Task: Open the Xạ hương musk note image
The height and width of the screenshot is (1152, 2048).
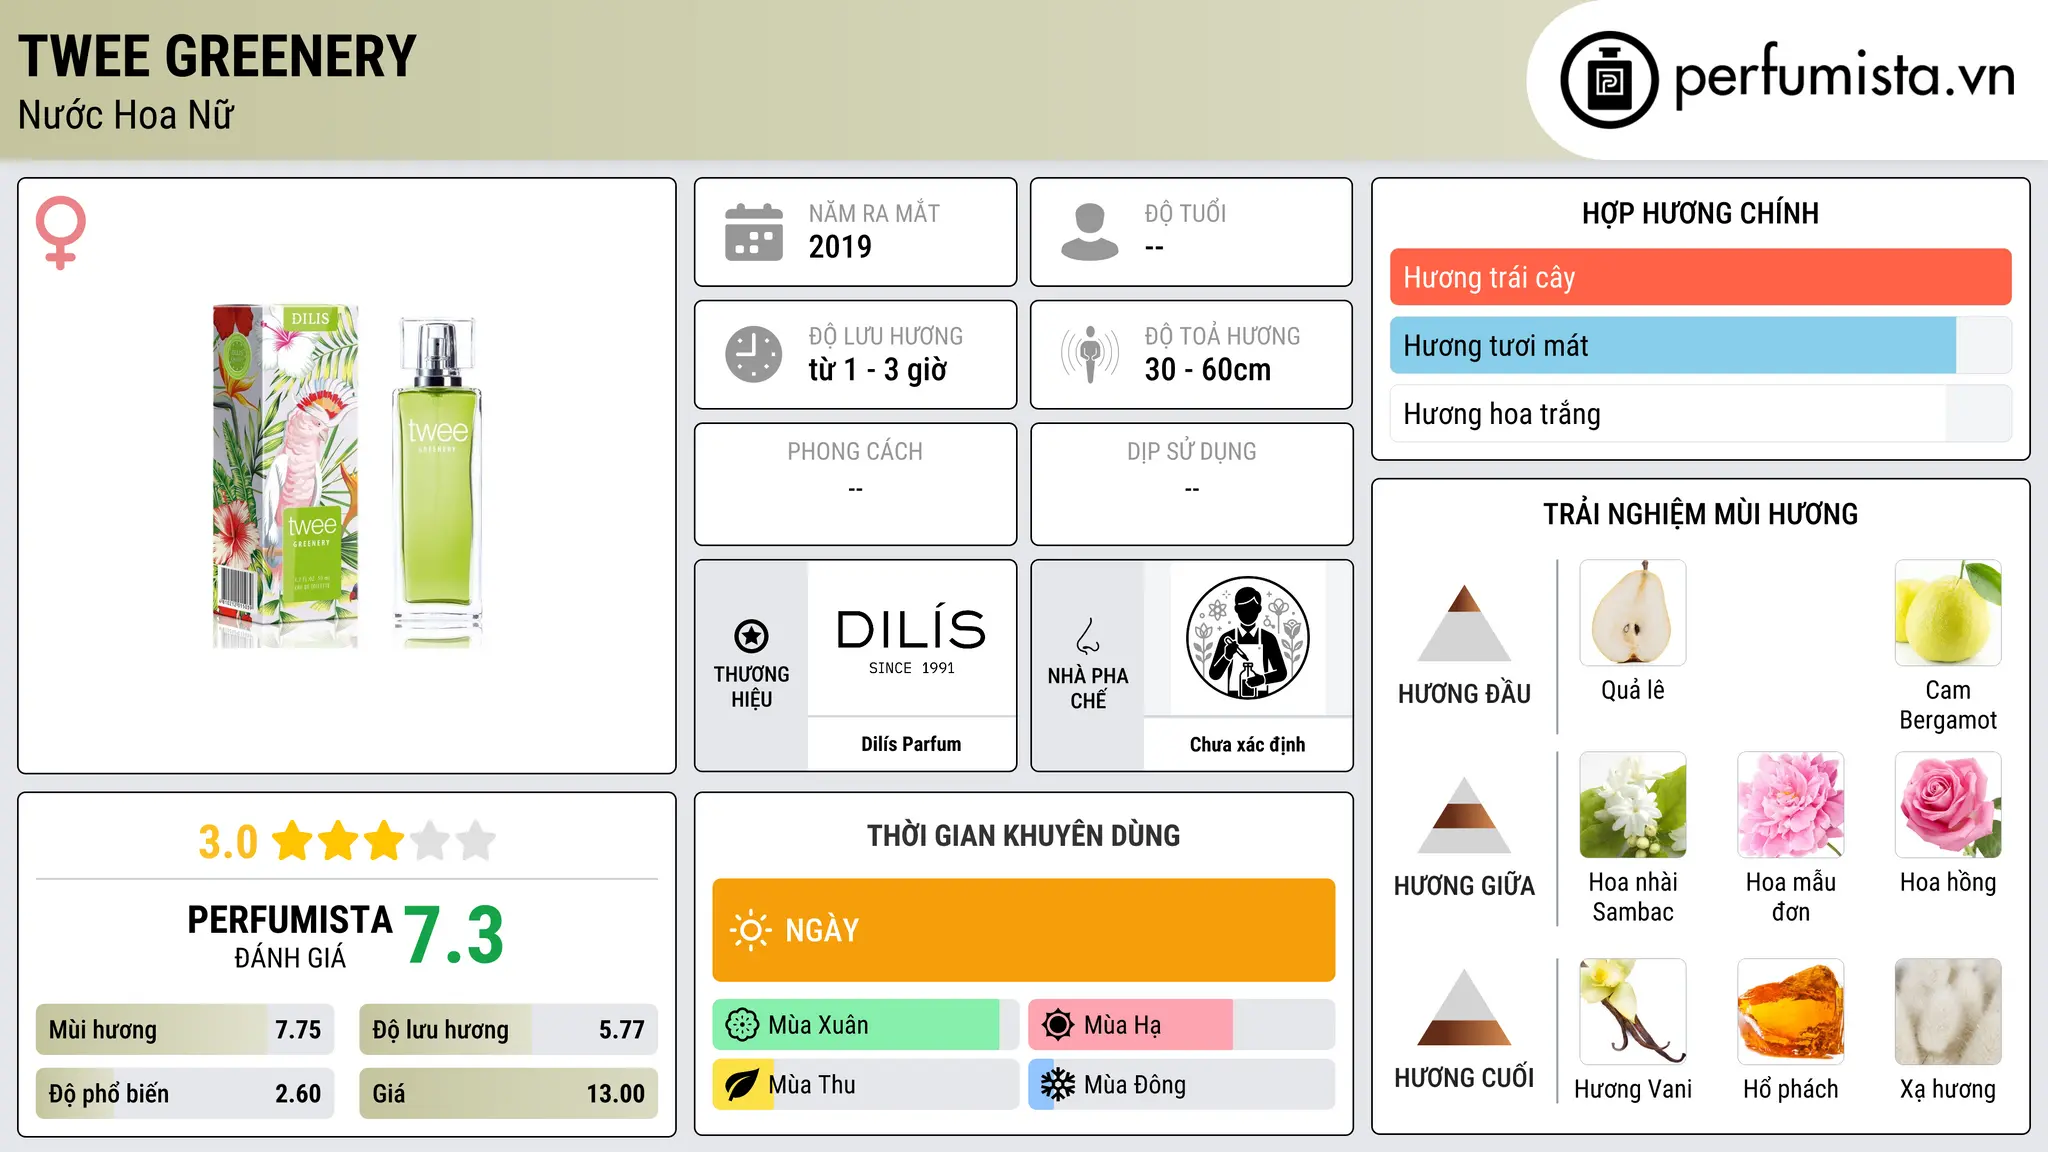Action: (x=1948, y=1012)
